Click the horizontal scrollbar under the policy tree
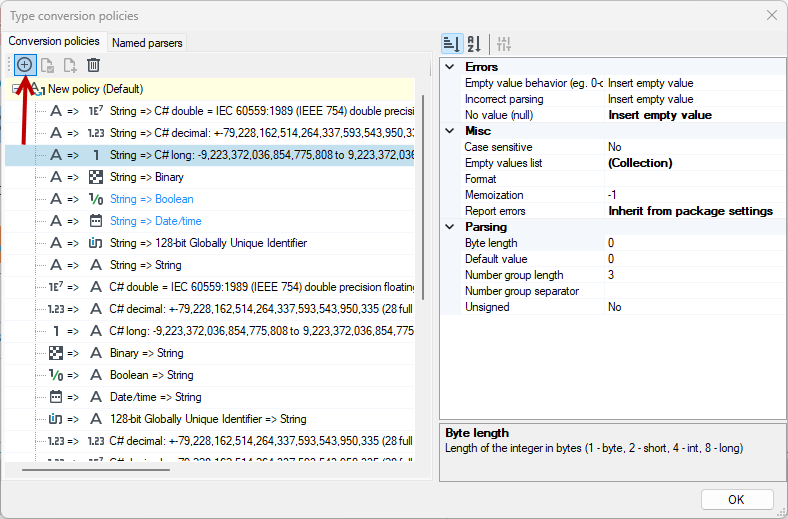788x519 pixels. click(x=95, y=470)
